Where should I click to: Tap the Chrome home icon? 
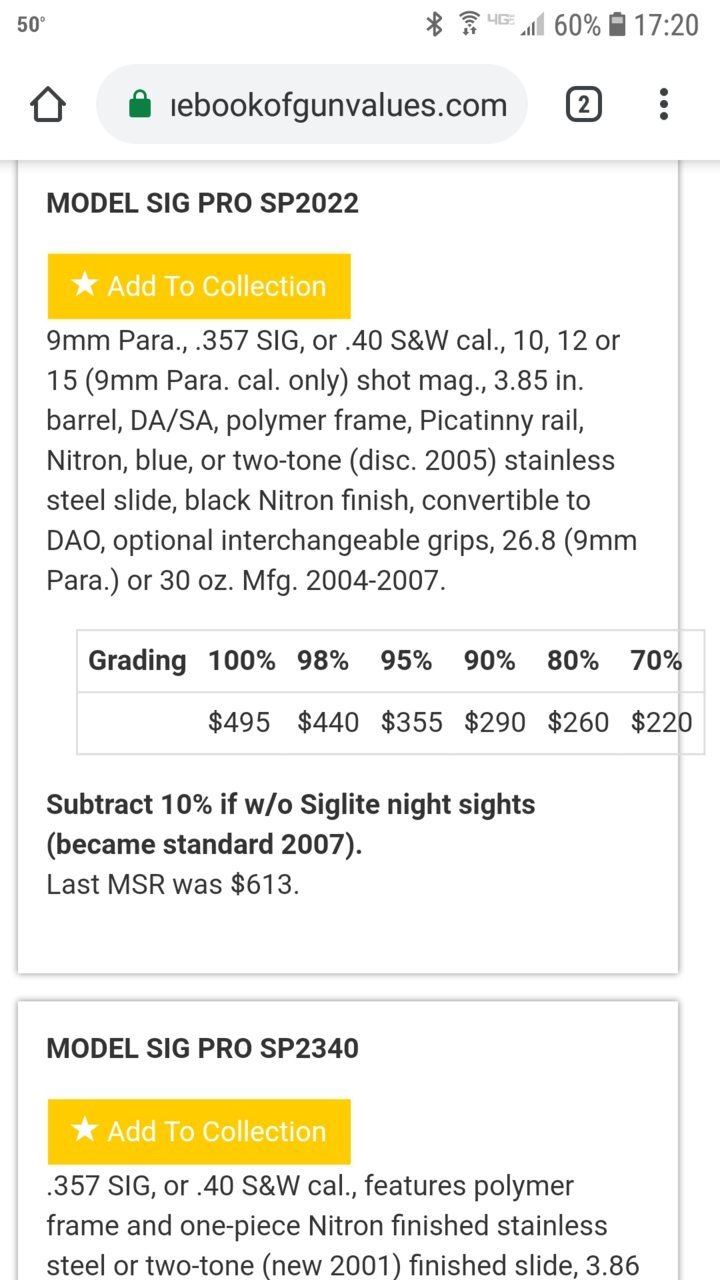pos(49,104)
